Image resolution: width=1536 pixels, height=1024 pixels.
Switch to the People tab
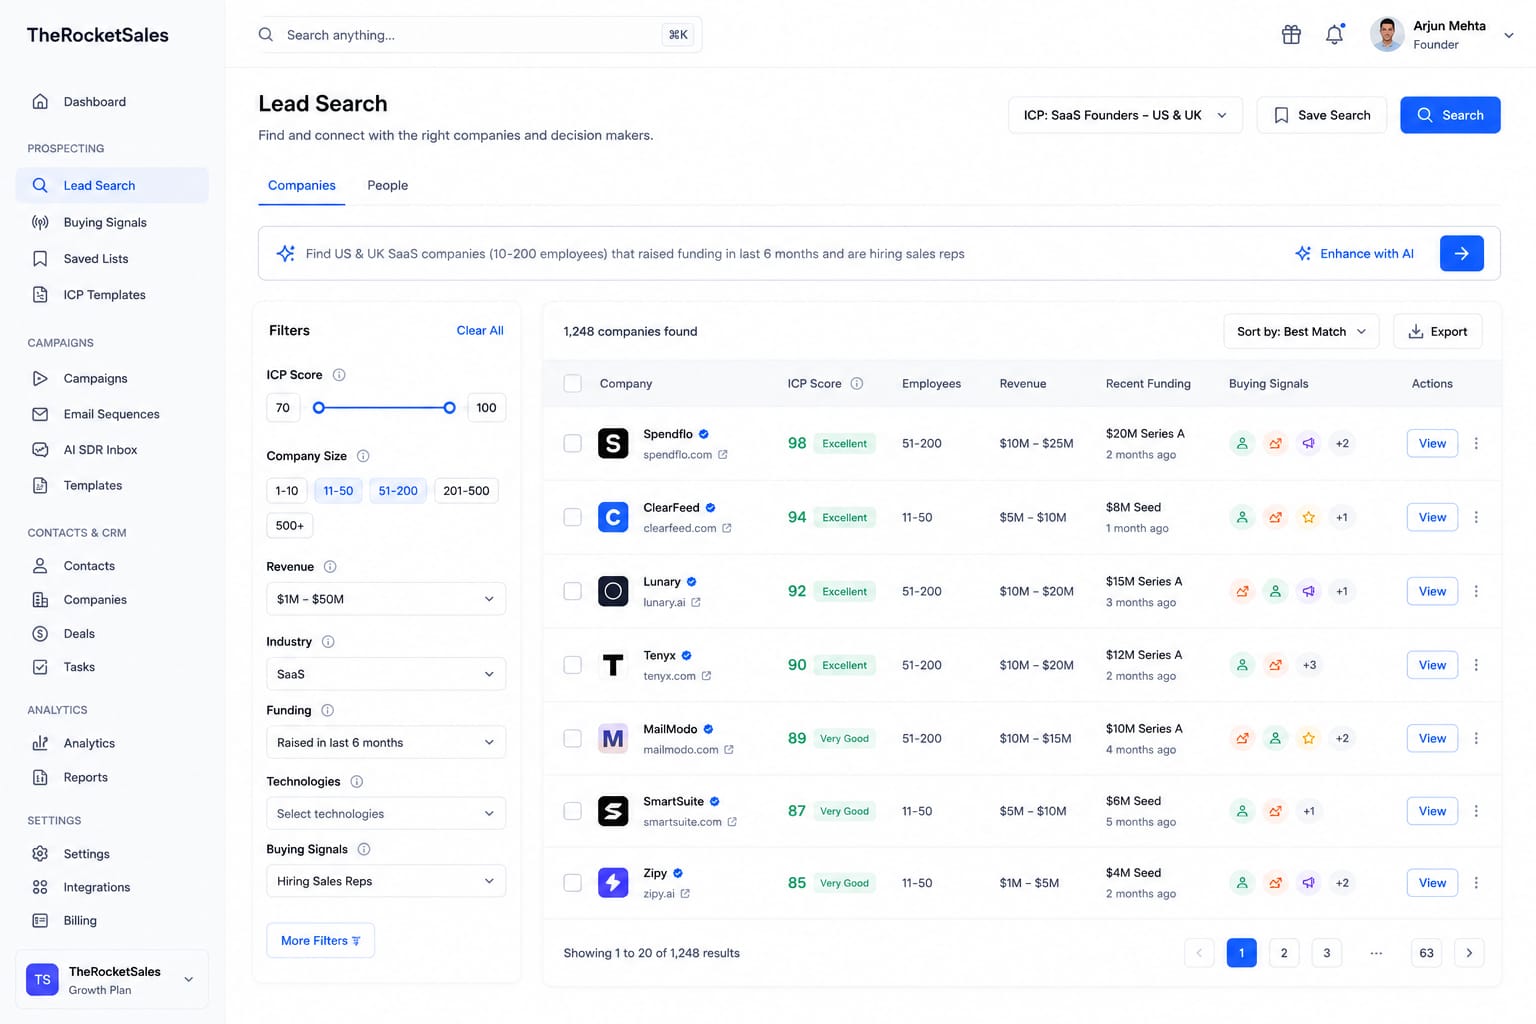tap(388, 185)
